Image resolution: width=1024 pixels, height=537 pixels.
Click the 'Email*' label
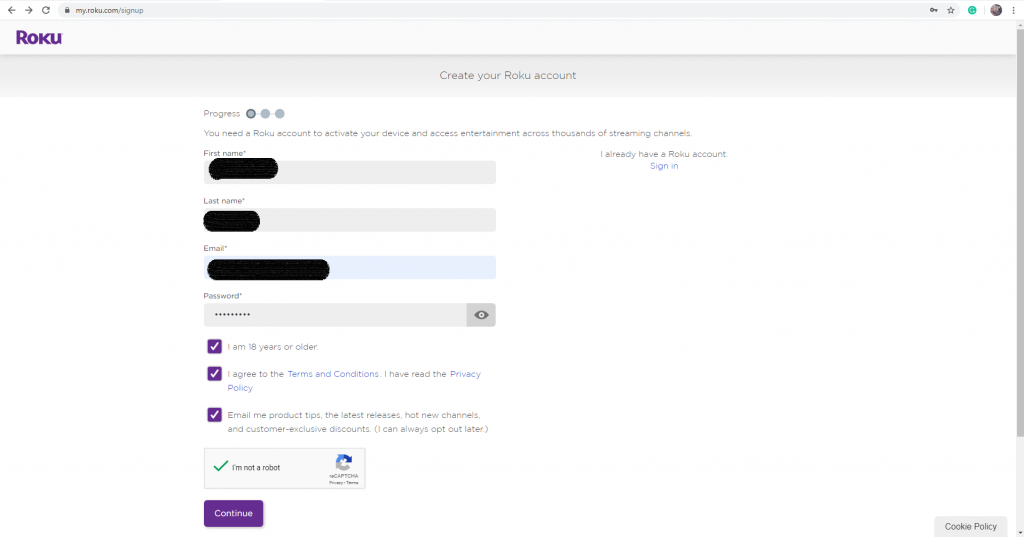point(216,248)
